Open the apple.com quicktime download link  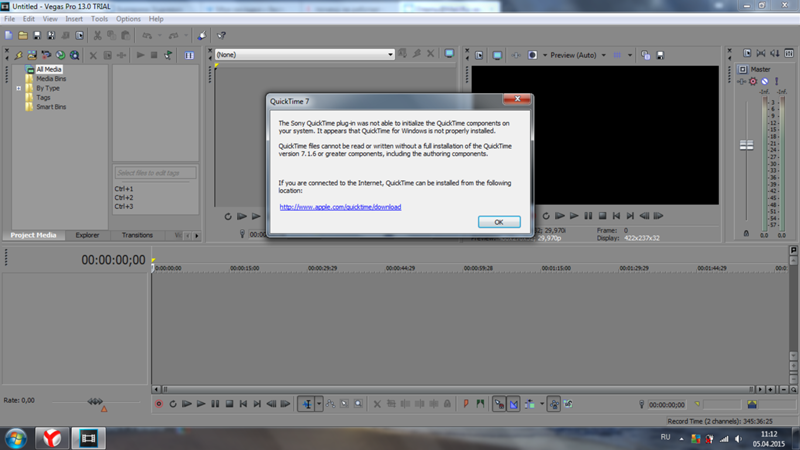(x=340, y=207)
